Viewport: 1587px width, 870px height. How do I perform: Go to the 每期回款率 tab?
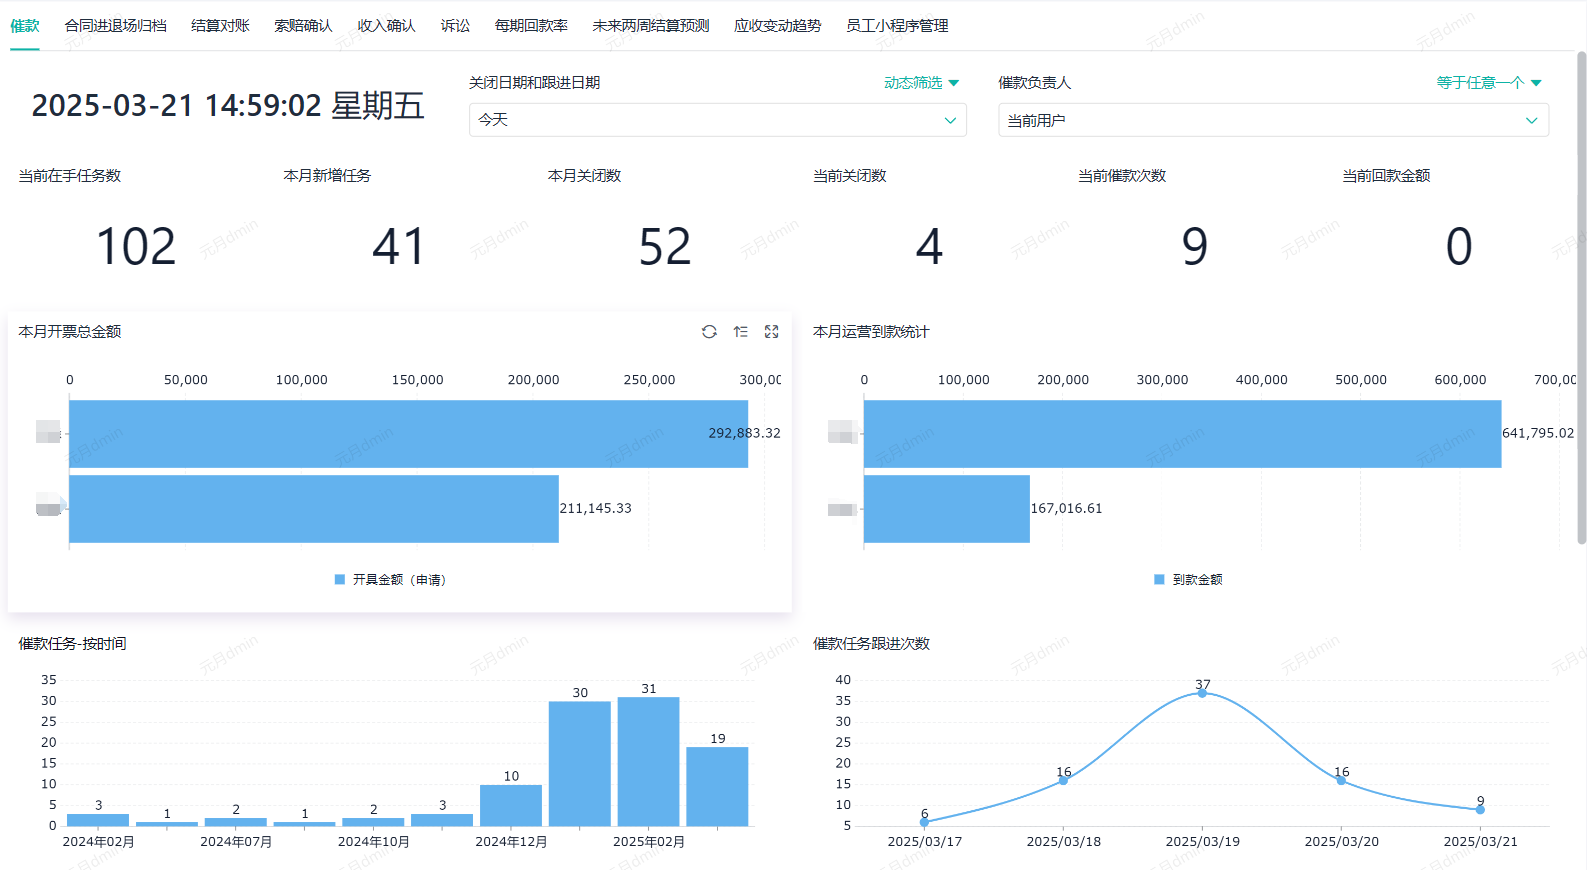pos(531,26)
